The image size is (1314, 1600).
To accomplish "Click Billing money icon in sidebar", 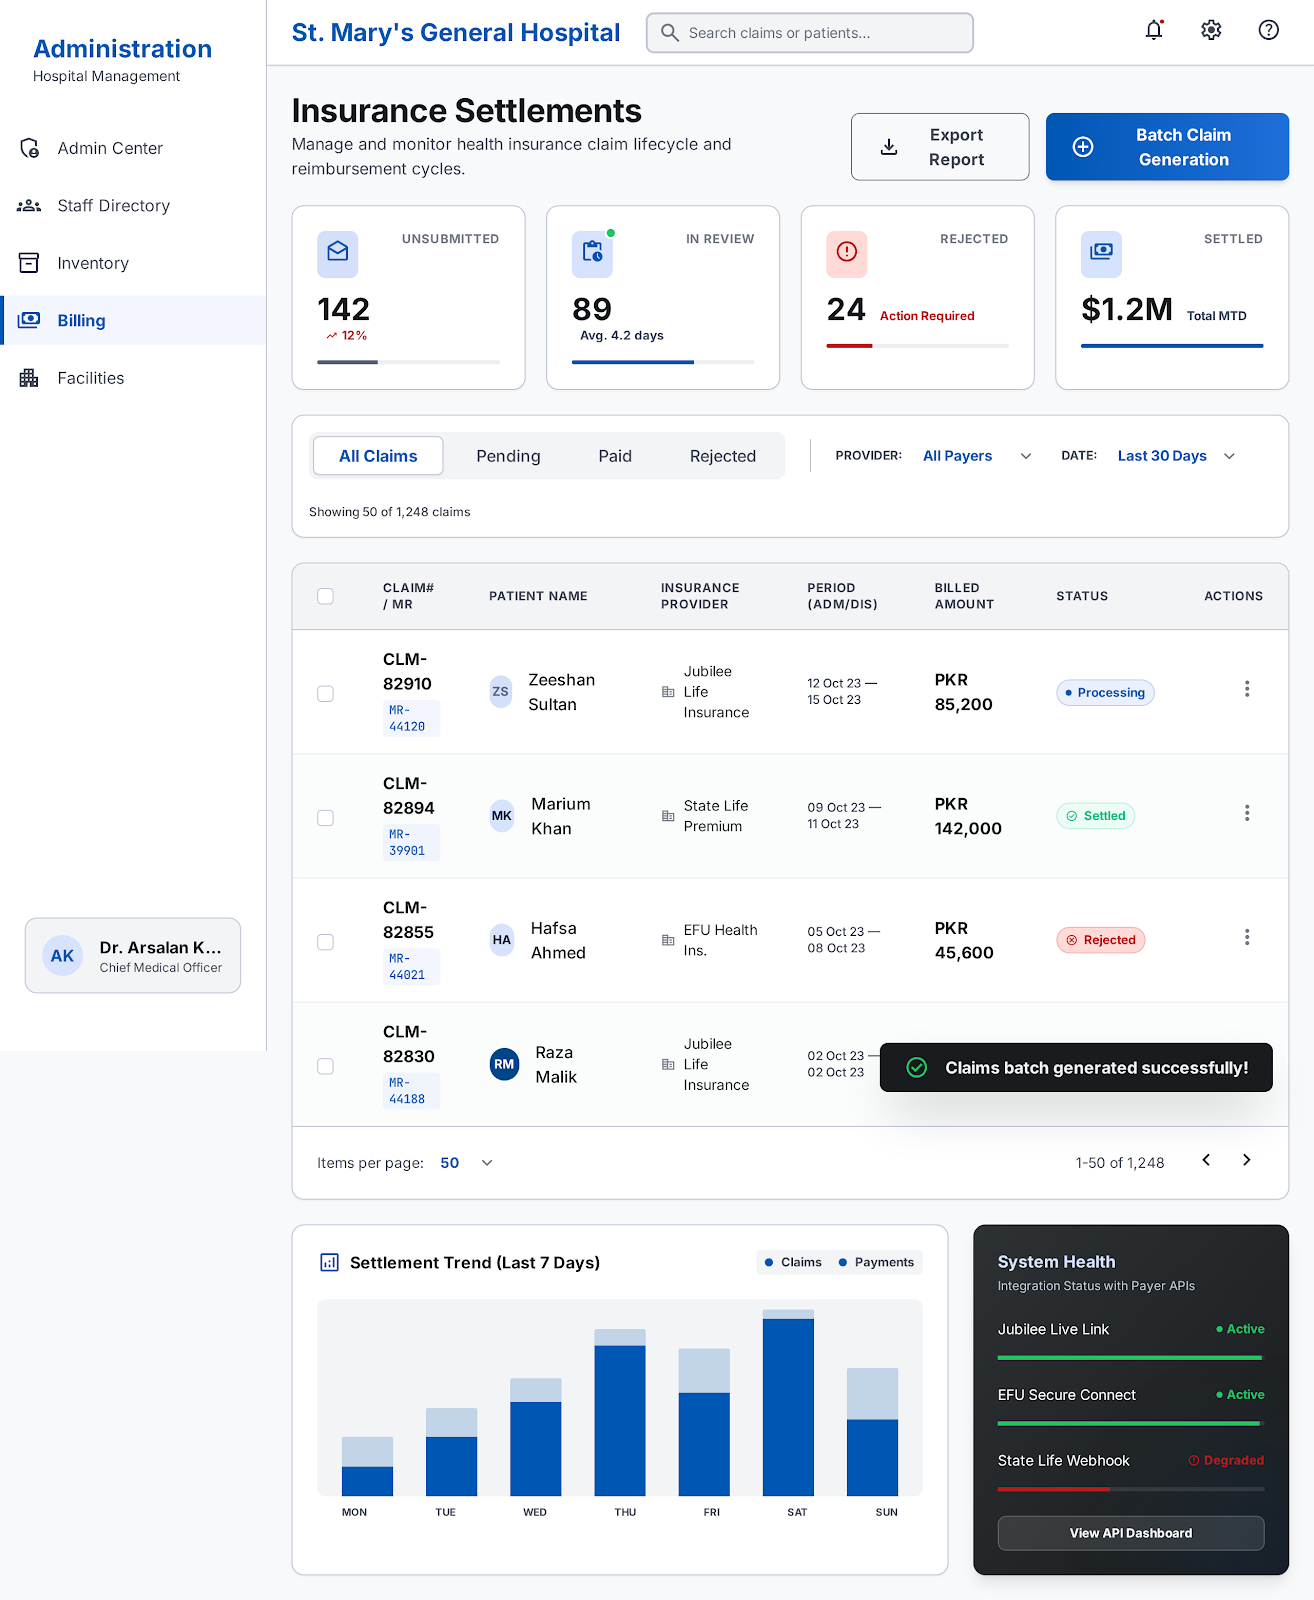I will (29, 320).
